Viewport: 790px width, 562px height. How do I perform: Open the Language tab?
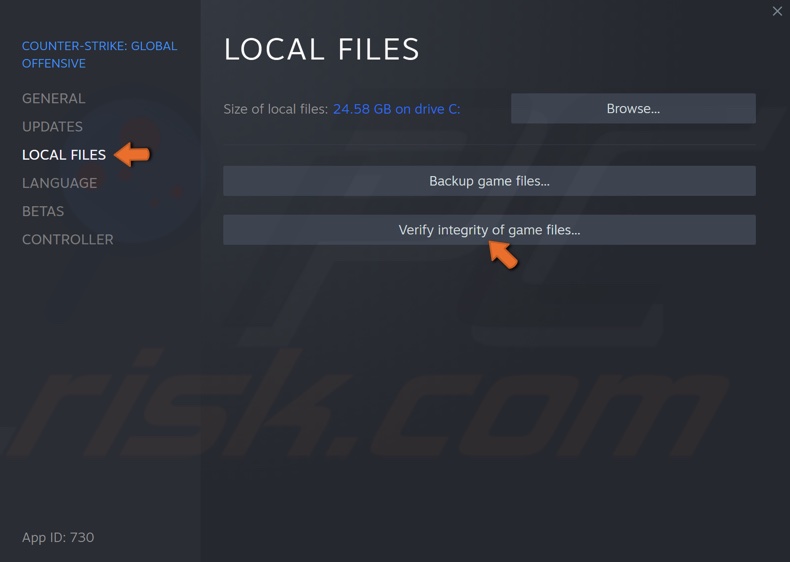(59, 183)
